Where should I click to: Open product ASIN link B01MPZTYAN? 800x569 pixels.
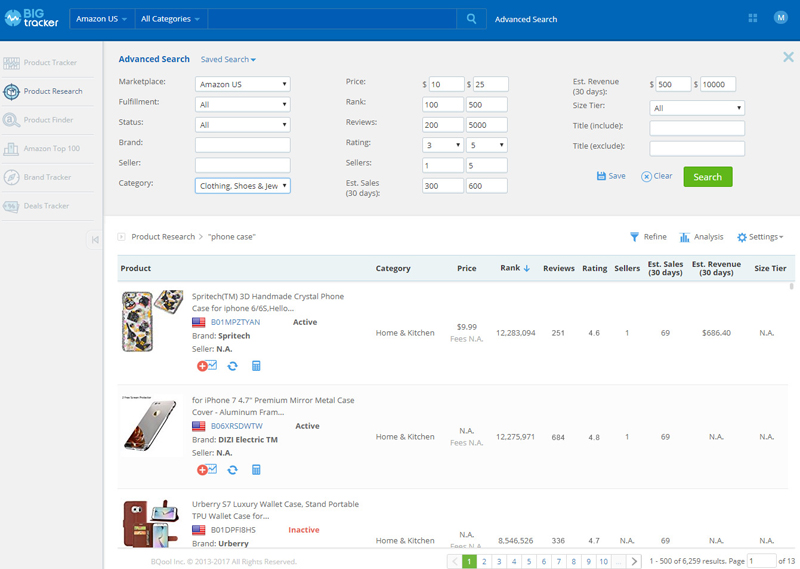click(x=235, y=323)
